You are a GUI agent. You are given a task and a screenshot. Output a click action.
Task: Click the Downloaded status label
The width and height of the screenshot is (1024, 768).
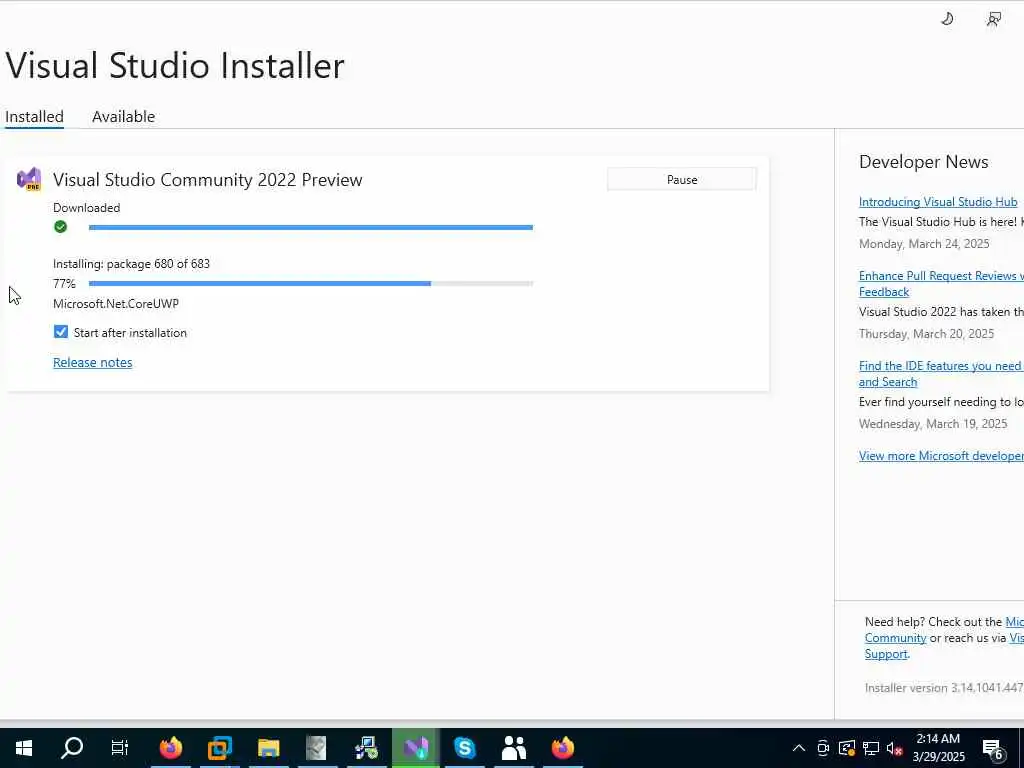point(86,208)
